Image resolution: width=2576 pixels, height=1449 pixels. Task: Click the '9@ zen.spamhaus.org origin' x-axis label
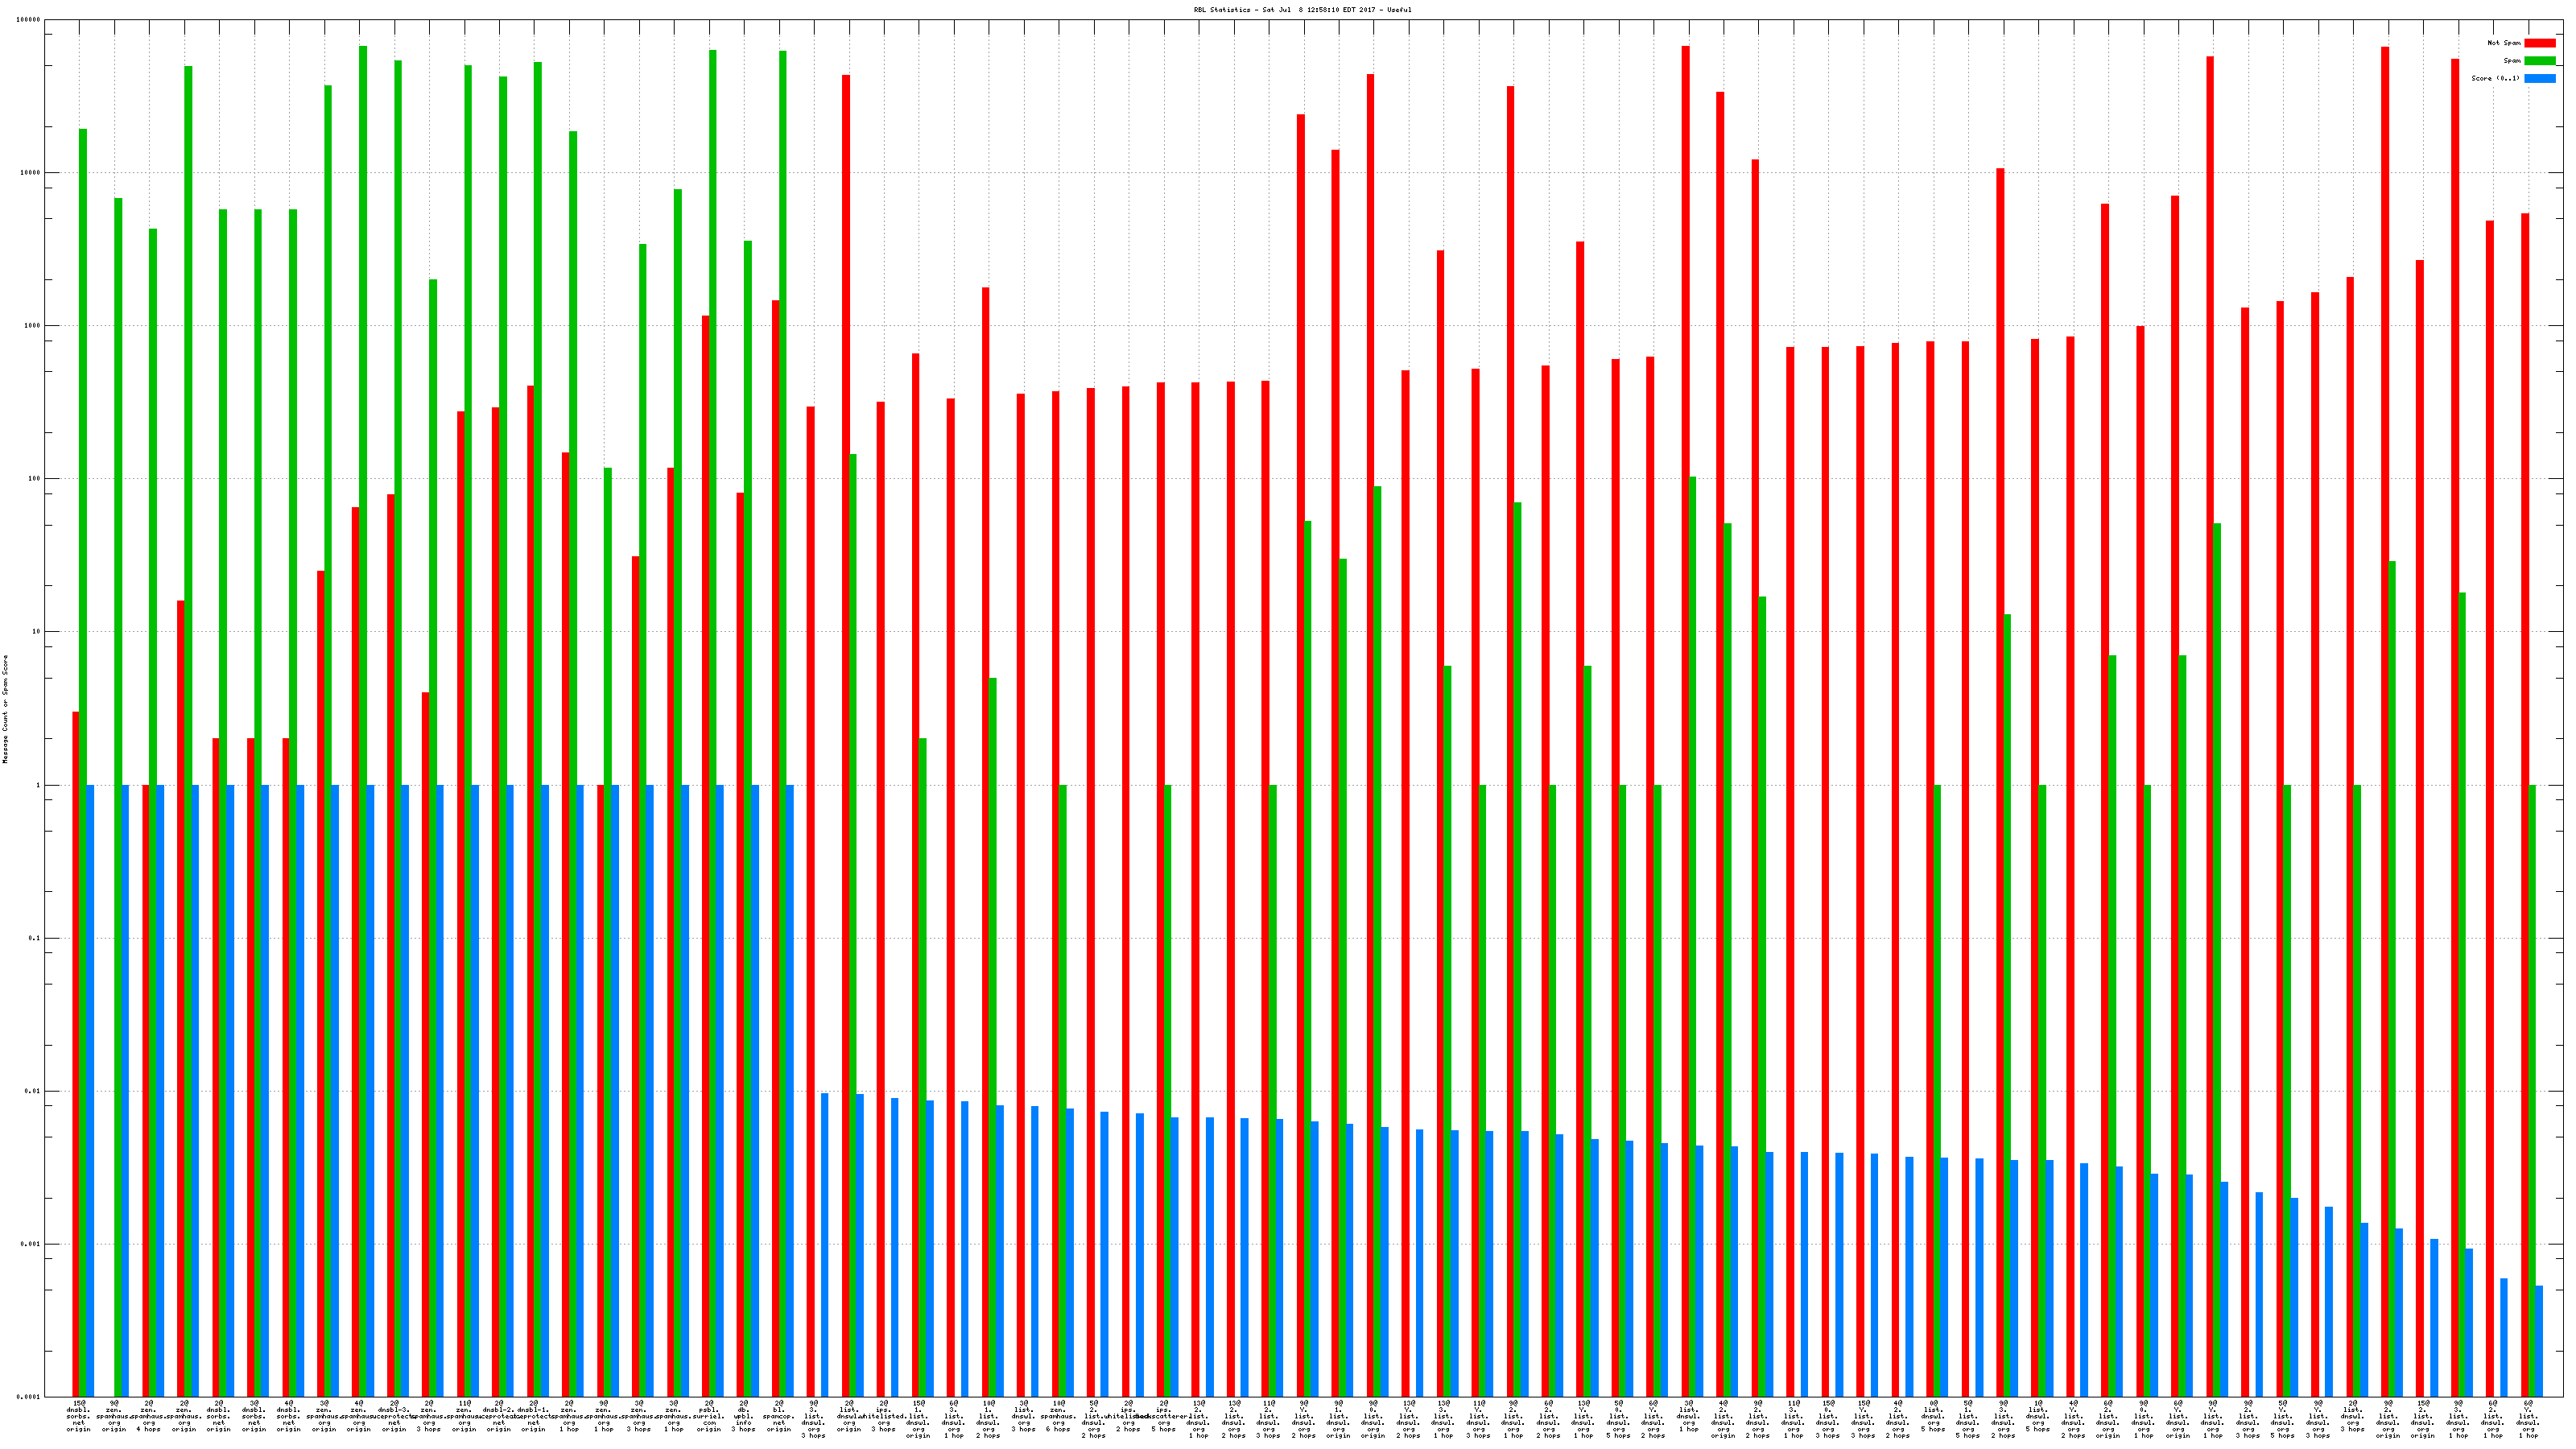pos(114,1416)
